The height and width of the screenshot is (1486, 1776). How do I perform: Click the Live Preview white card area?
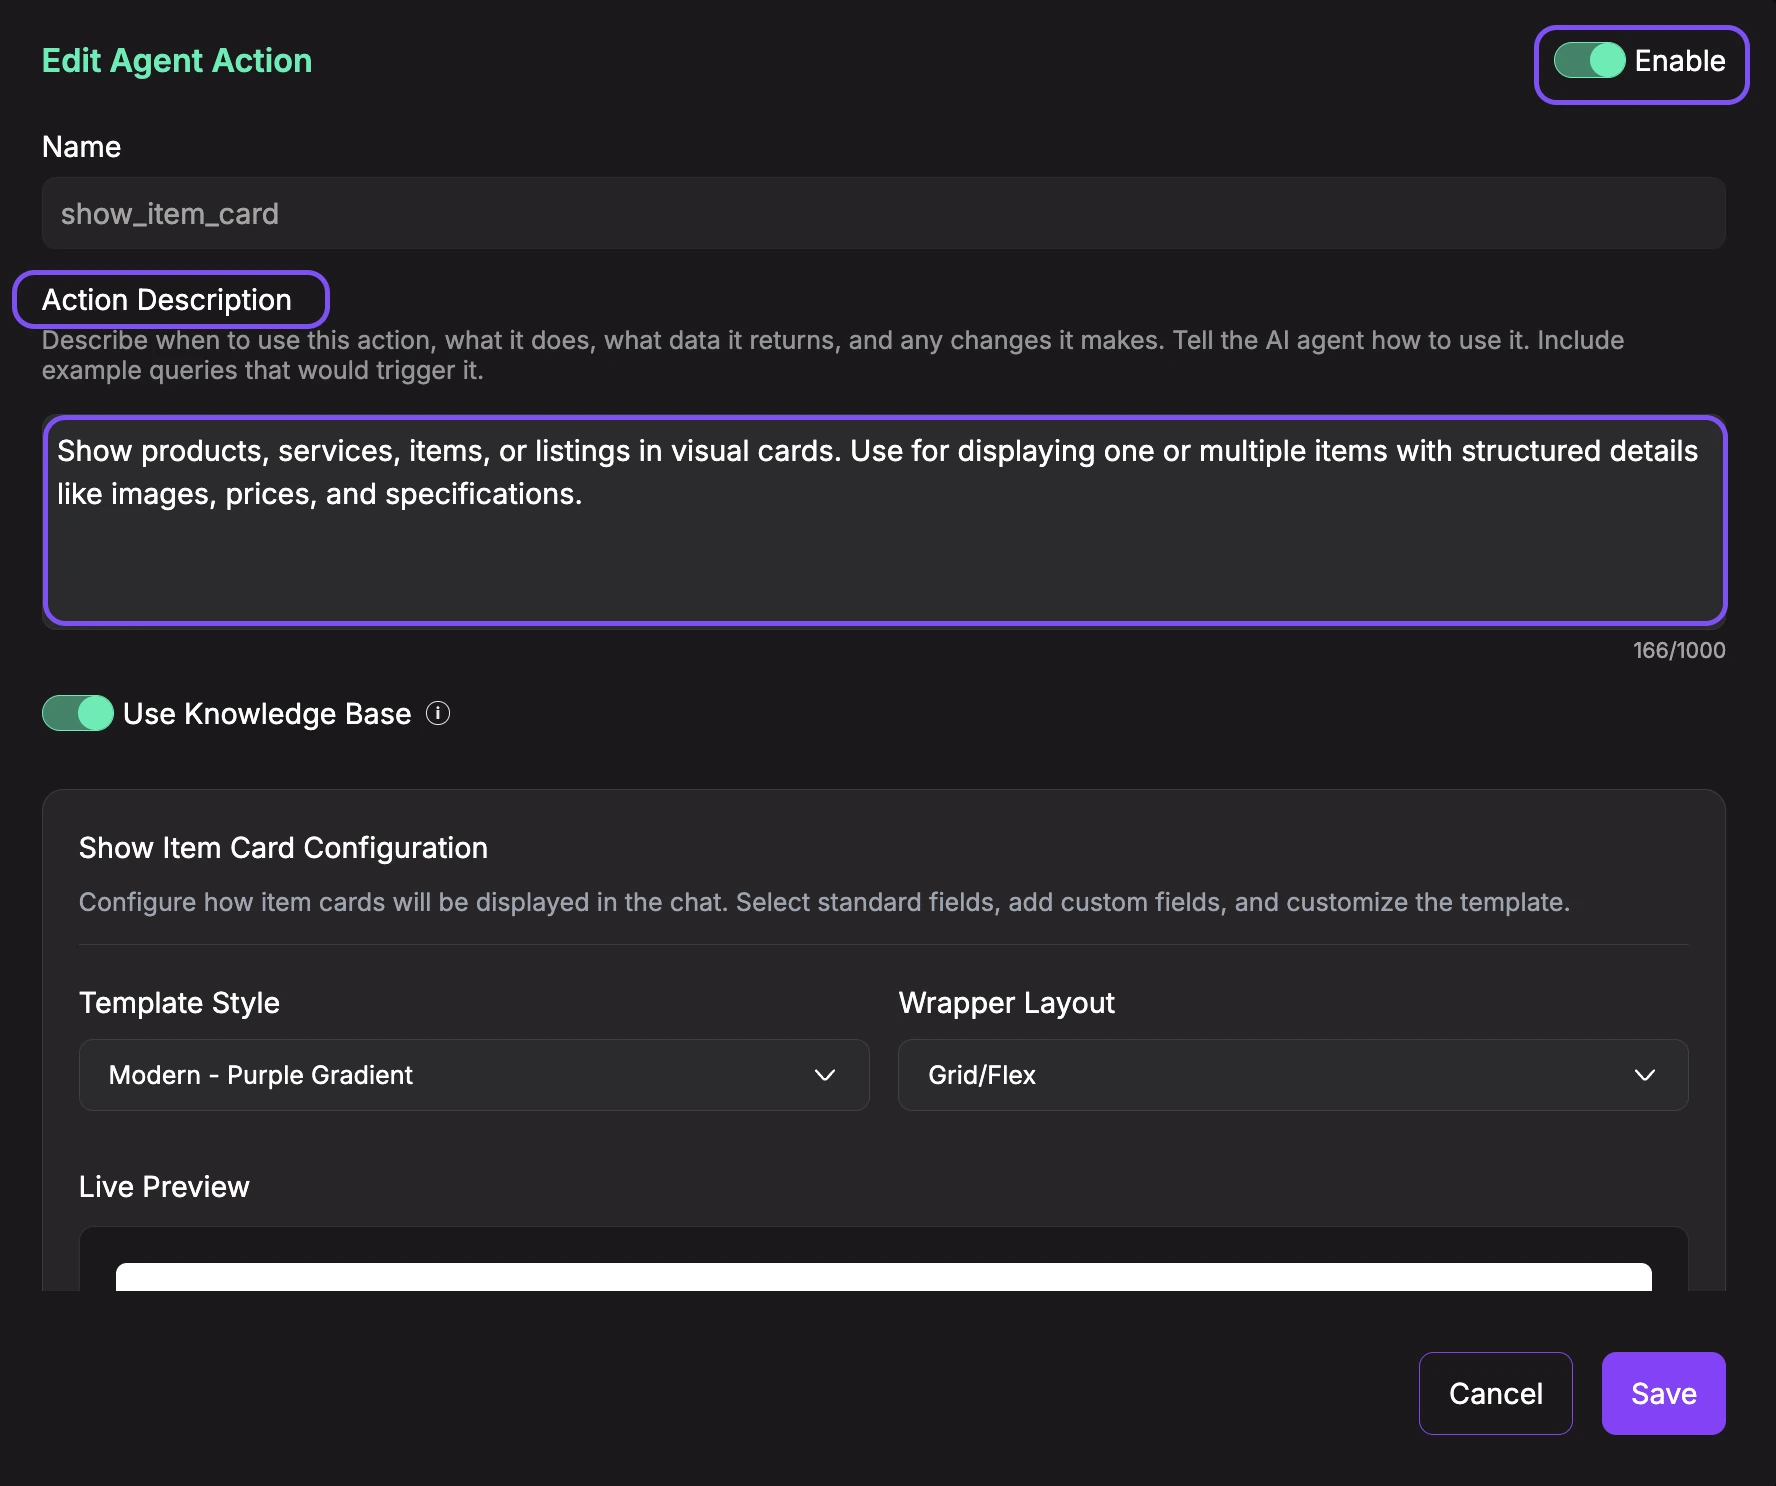point(884,1280)
